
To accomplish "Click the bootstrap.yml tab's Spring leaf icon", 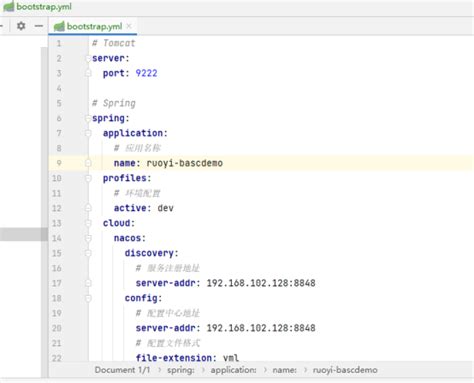I will tap(59, 26).
